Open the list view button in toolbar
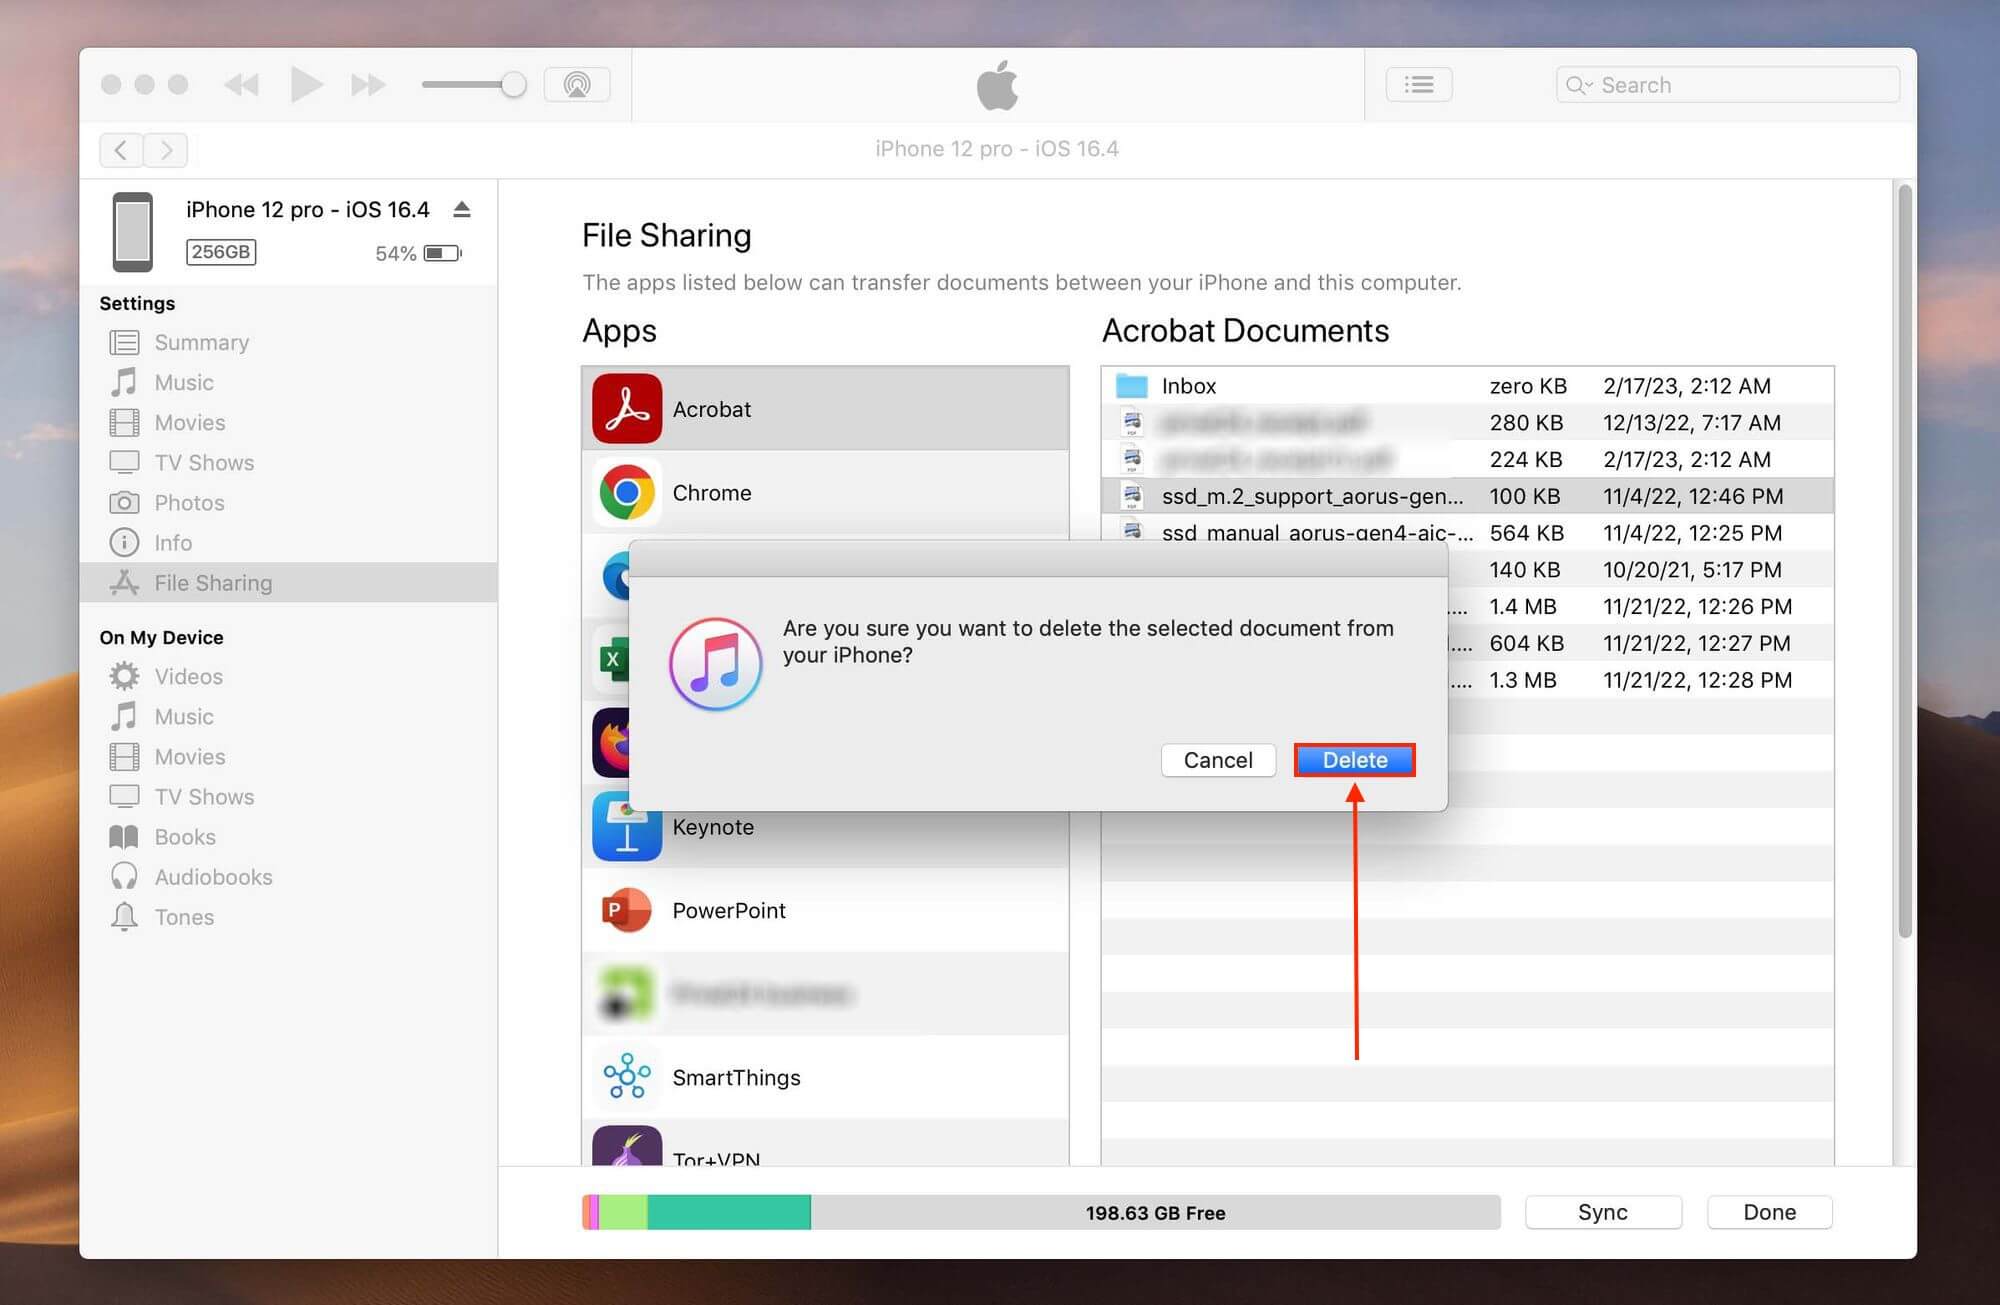The width and height of the screenshot is (2000, 1305). coord(1418,85)
